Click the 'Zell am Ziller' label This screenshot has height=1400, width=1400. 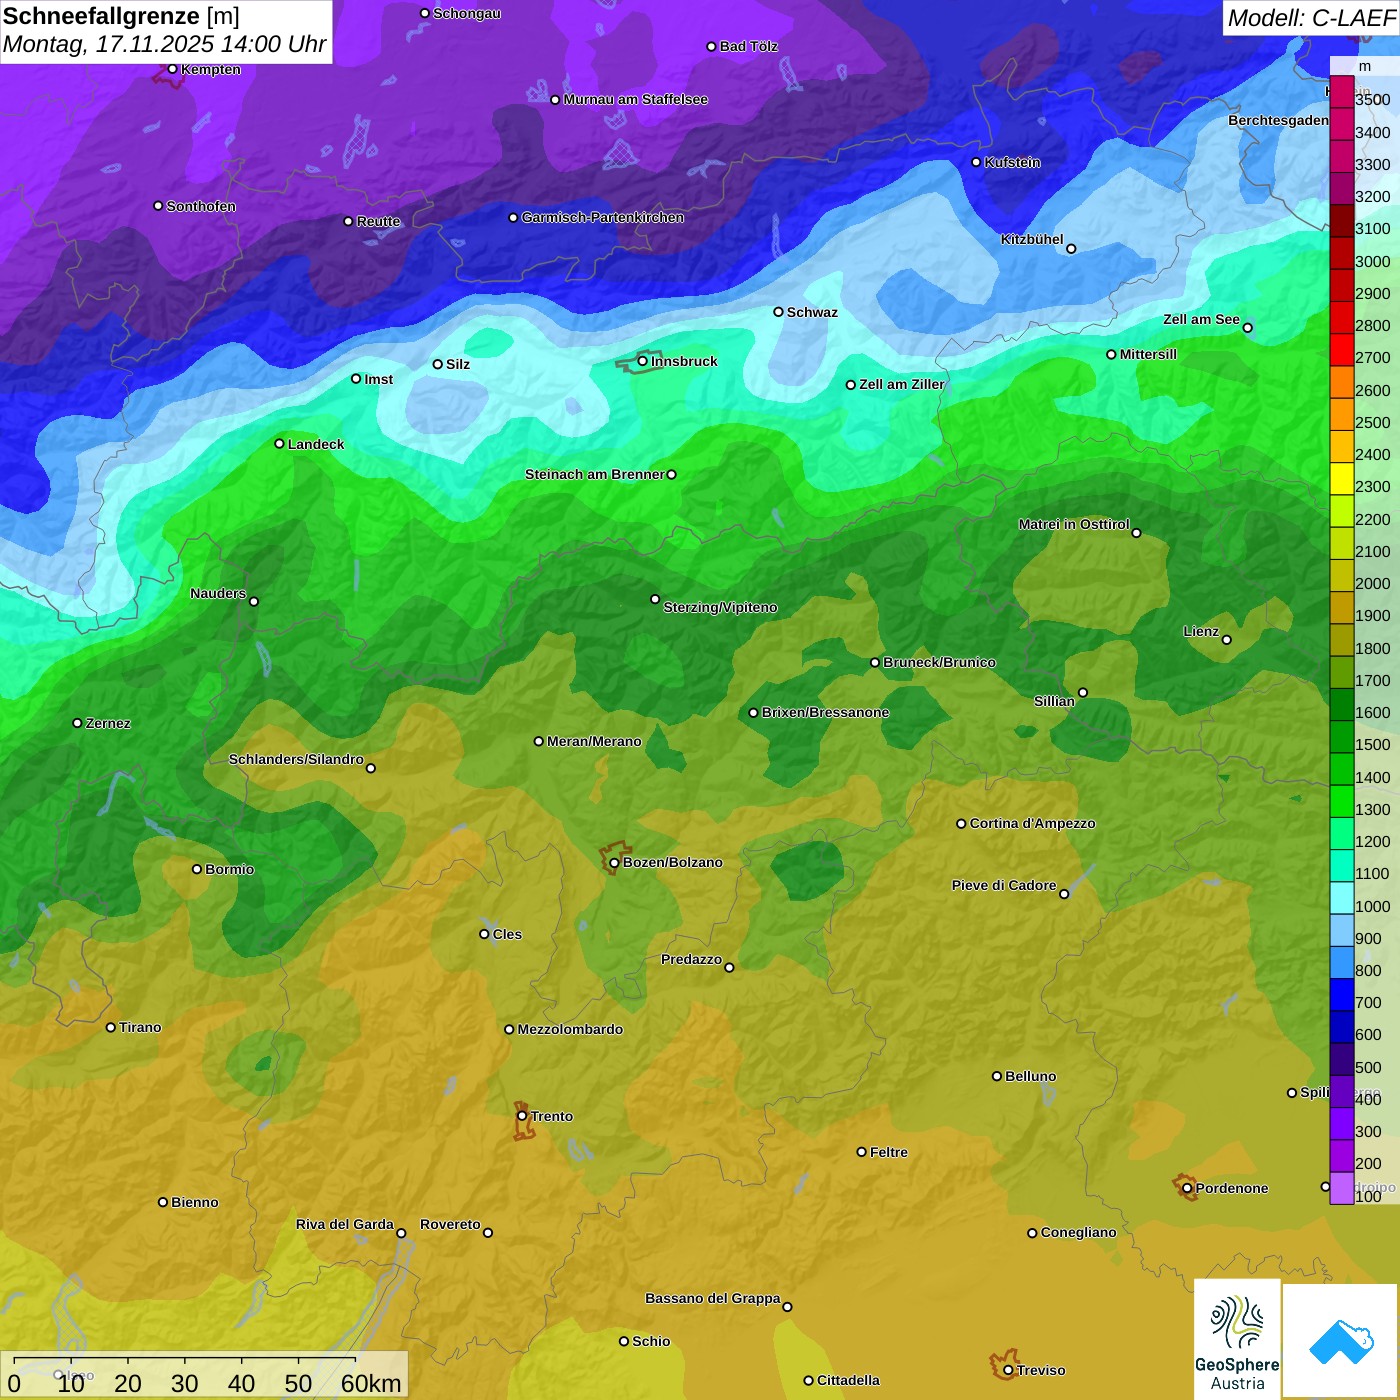[x=902, y=384]
